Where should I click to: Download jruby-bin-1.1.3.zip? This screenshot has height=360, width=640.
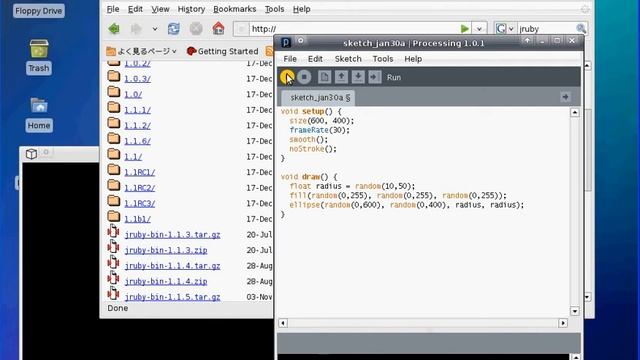click(x=166, y=250)
